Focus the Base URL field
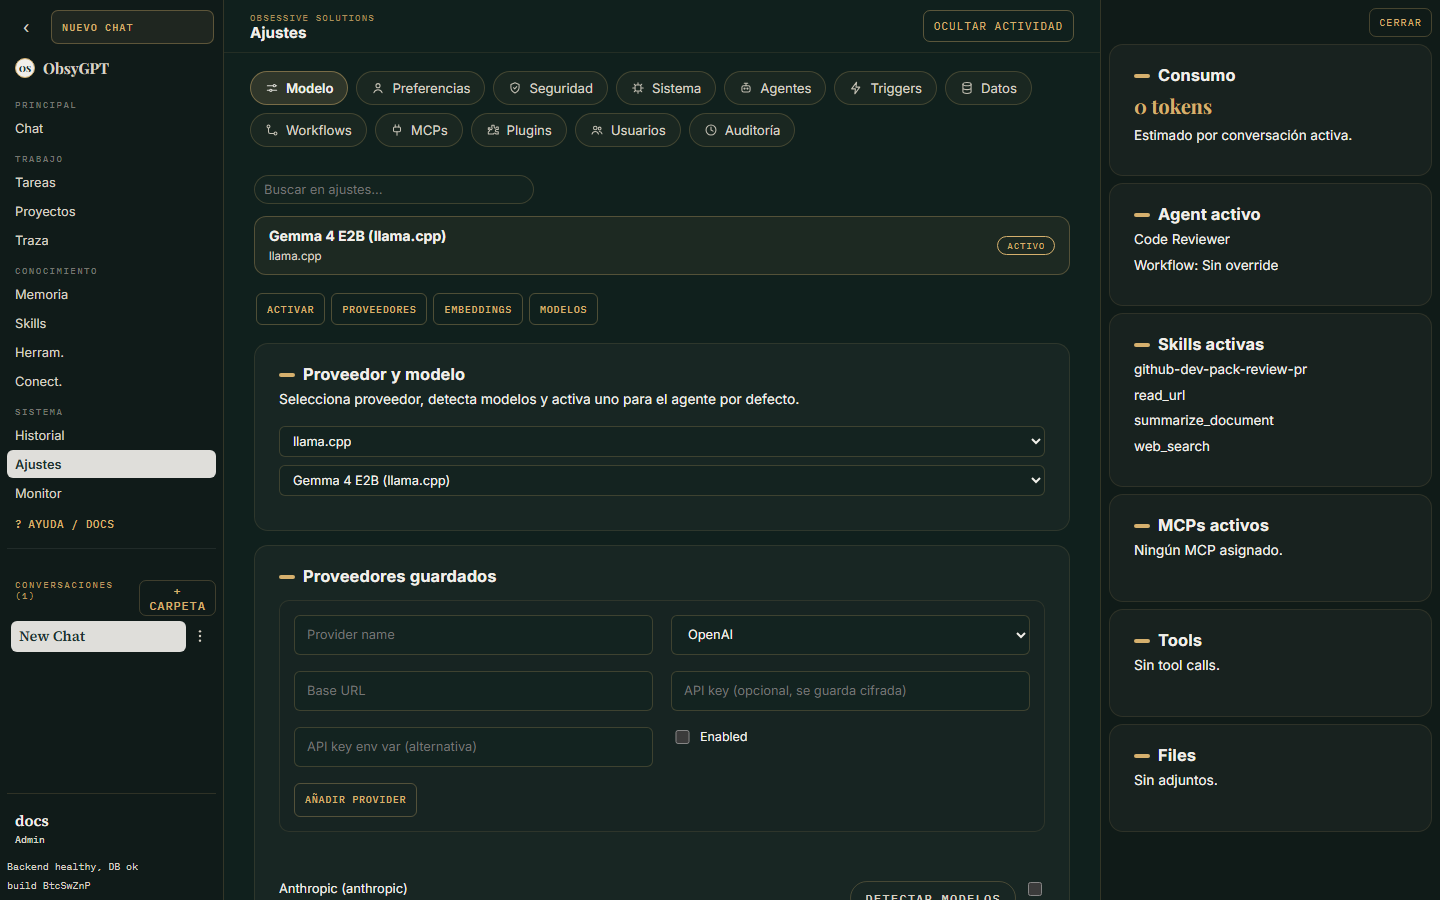The image size is (1440, 900). pos(473,691)
